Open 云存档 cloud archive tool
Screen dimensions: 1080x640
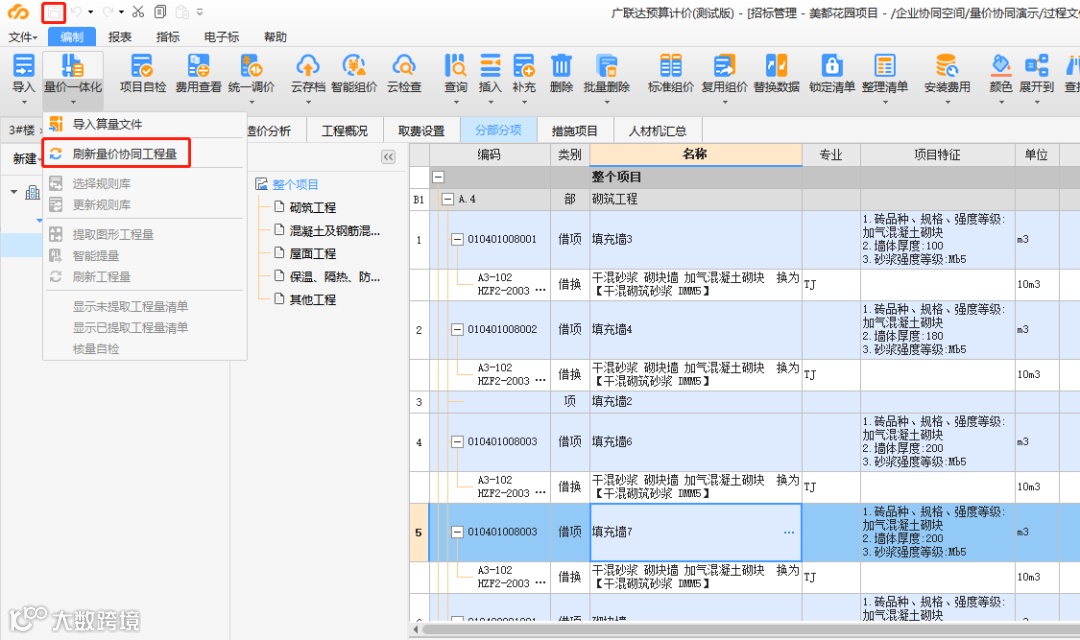(308, 73)
